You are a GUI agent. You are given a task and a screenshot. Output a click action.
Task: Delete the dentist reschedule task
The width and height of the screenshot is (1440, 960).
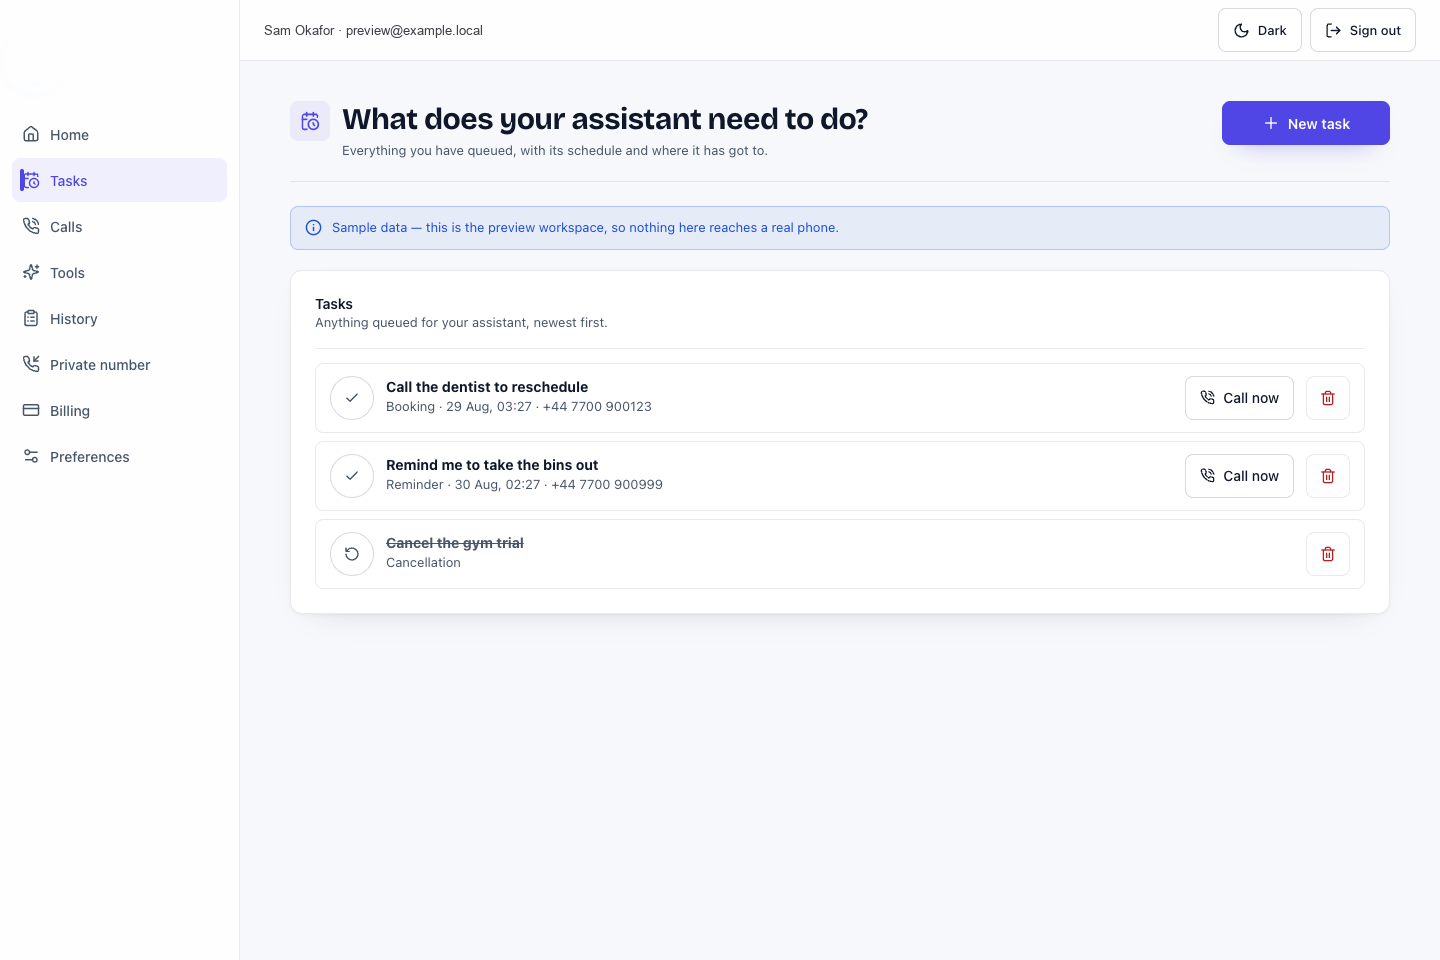click(1328, 398)
